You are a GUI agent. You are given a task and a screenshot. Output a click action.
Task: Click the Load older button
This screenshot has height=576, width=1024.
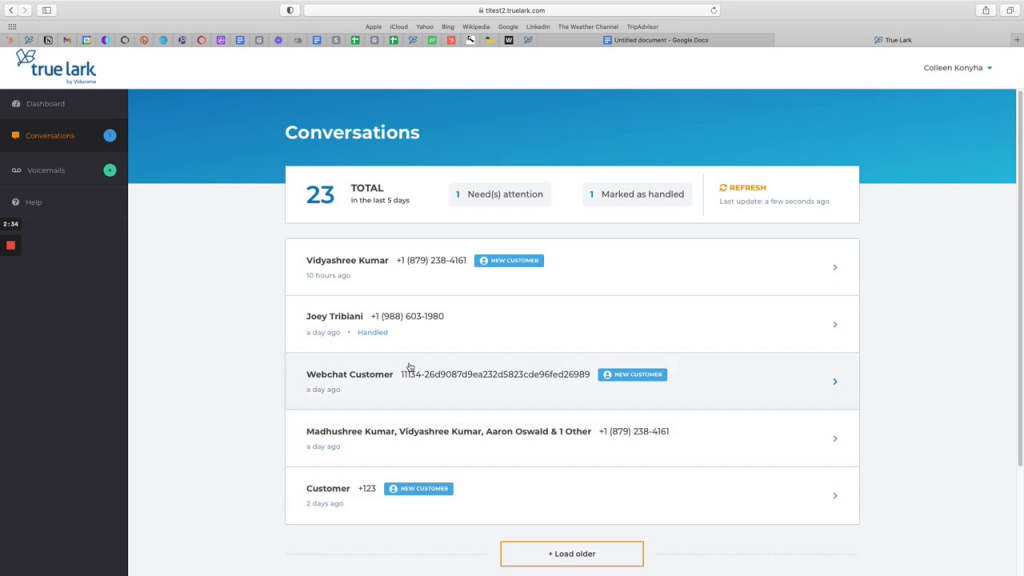click(571, 554)
